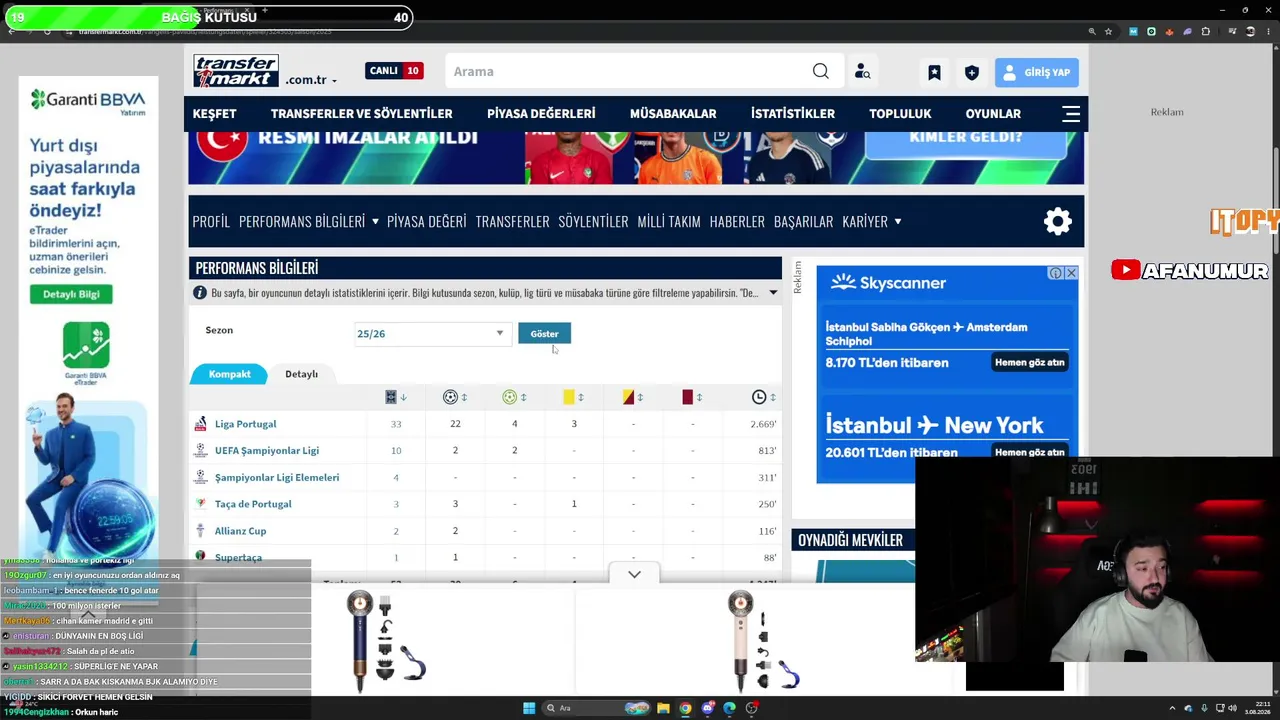Open the settings gear on player page

coord(1058,221)
